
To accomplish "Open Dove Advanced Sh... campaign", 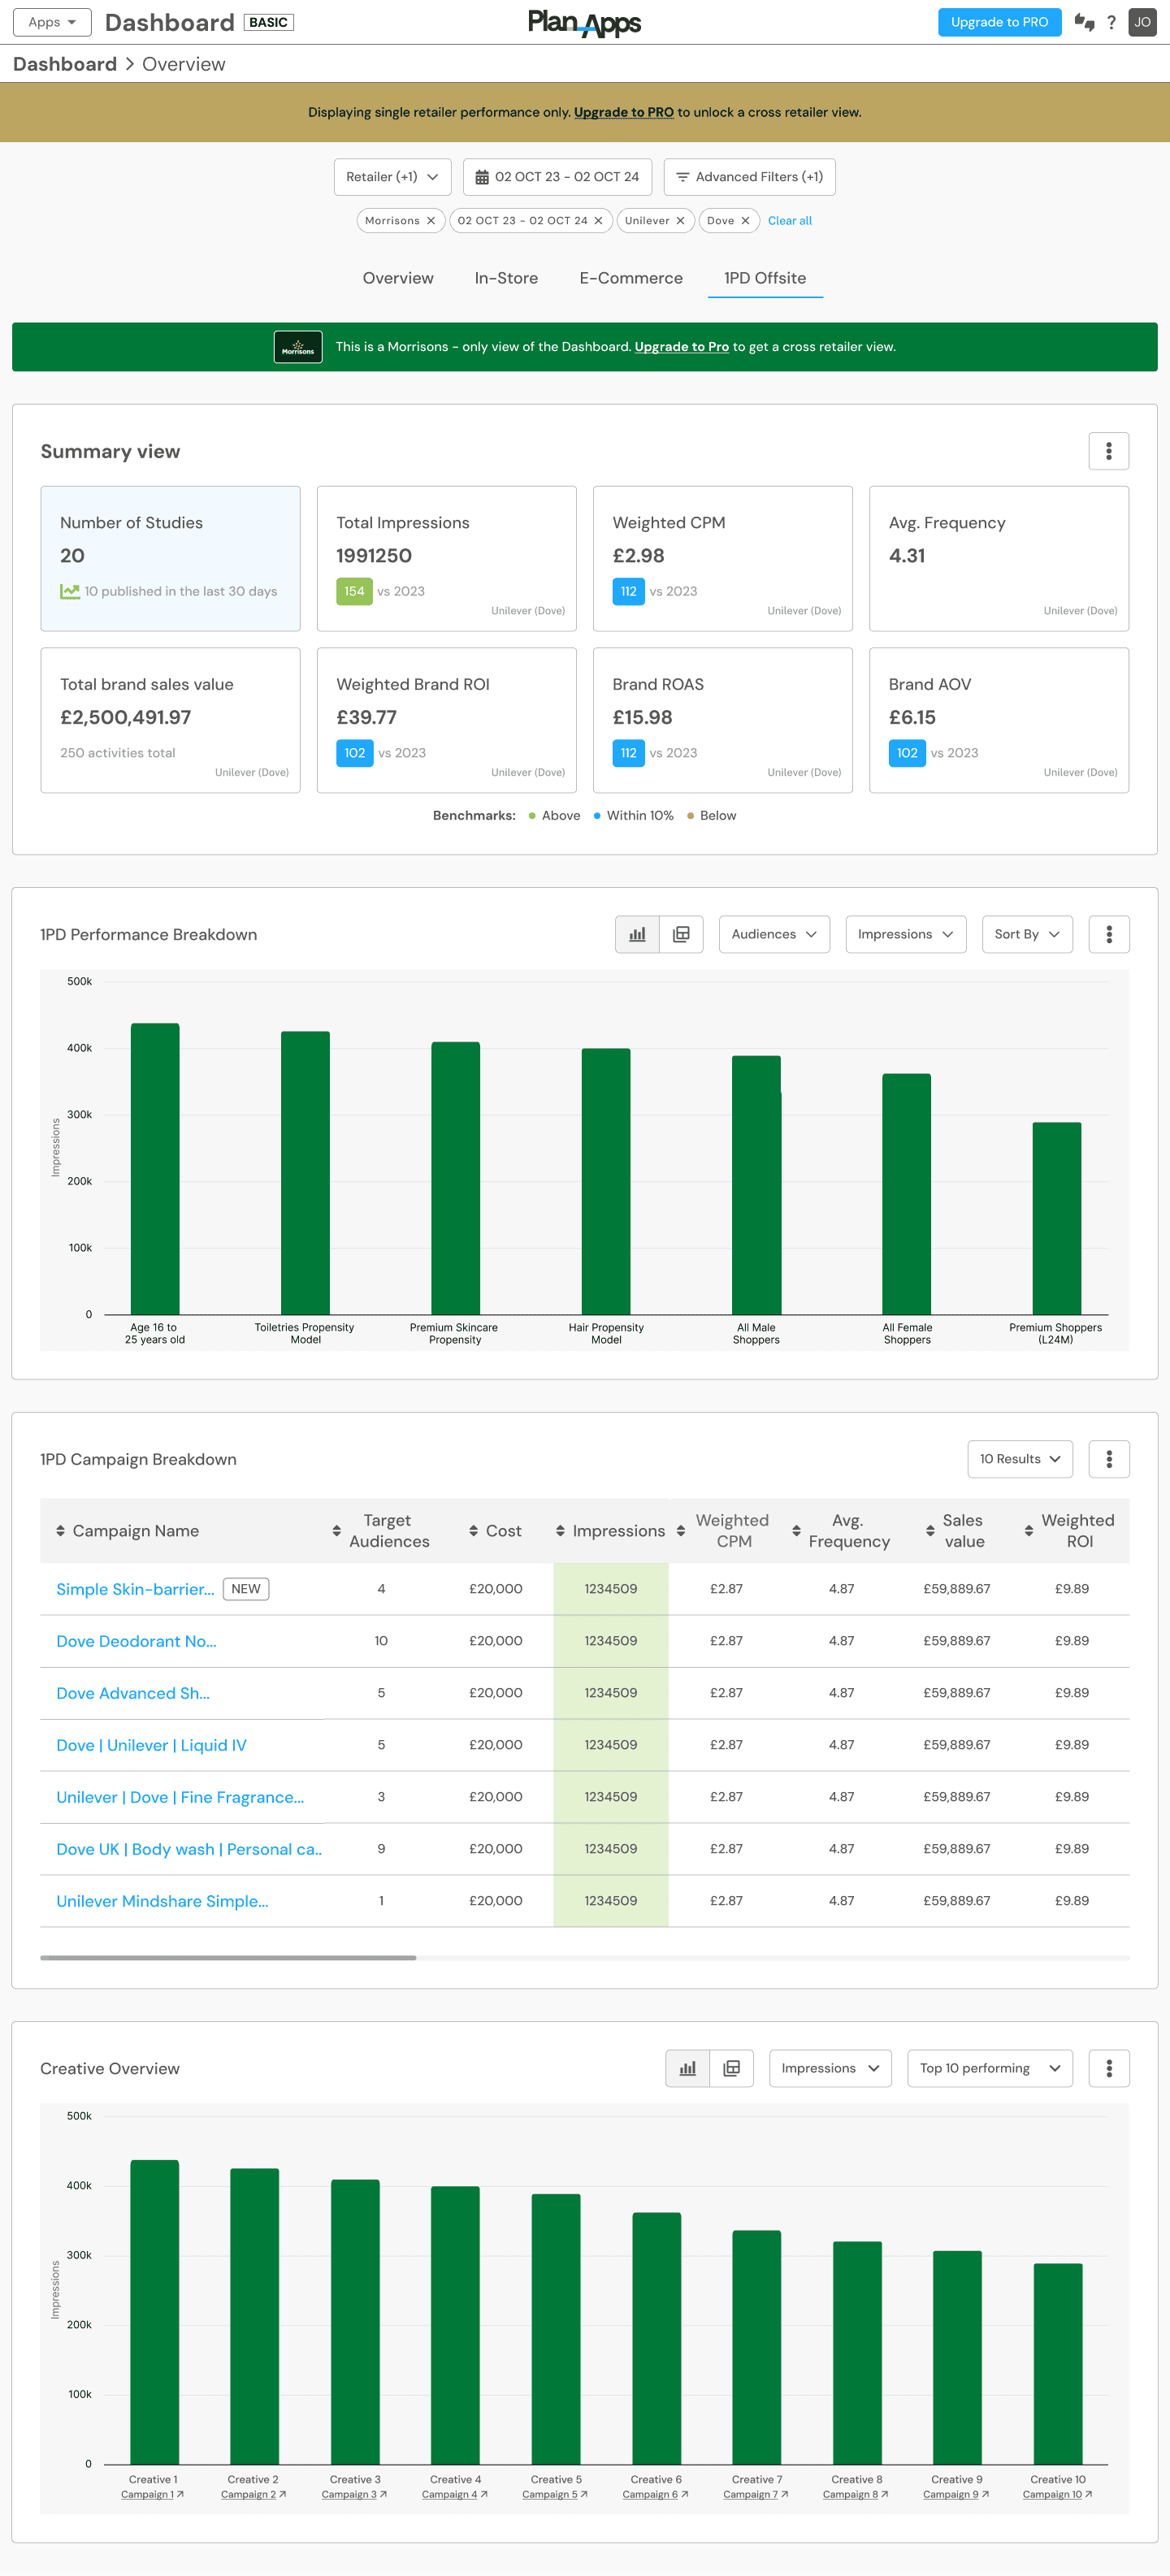I will tap(133, 1693).
